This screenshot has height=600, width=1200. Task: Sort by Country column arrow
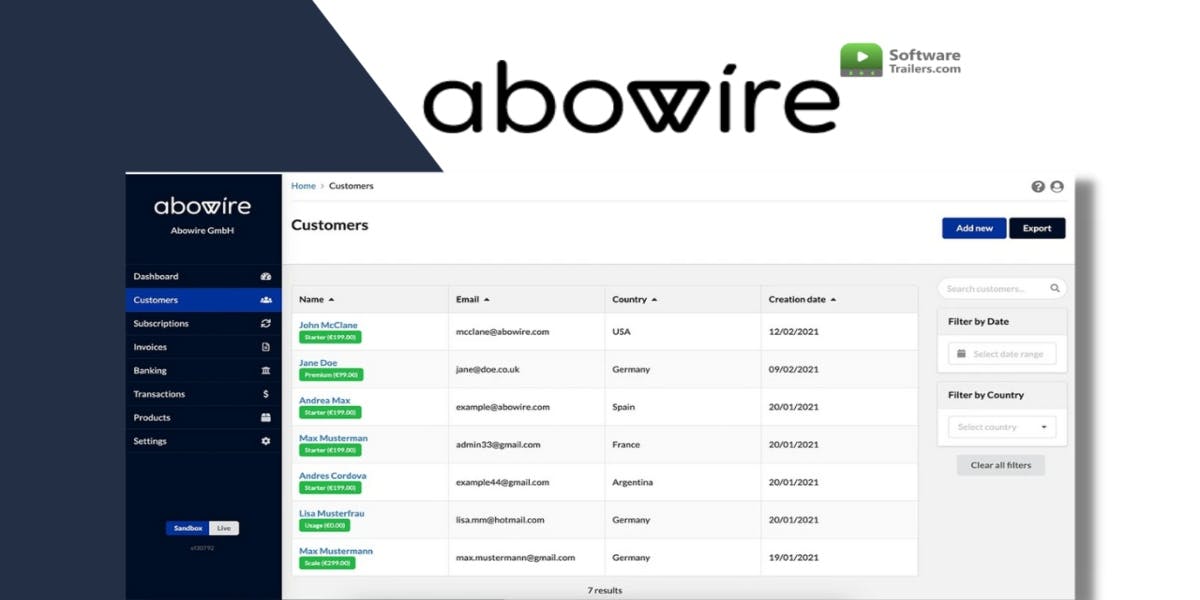tap(655, 300)
